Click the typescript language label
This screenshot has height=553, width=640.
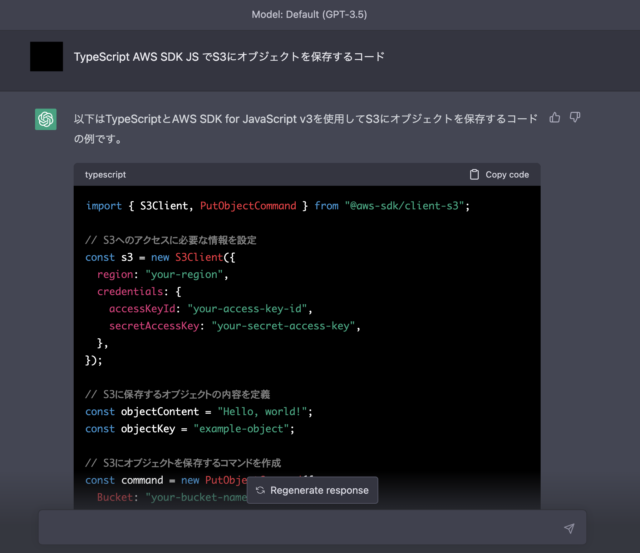(105, 175)
